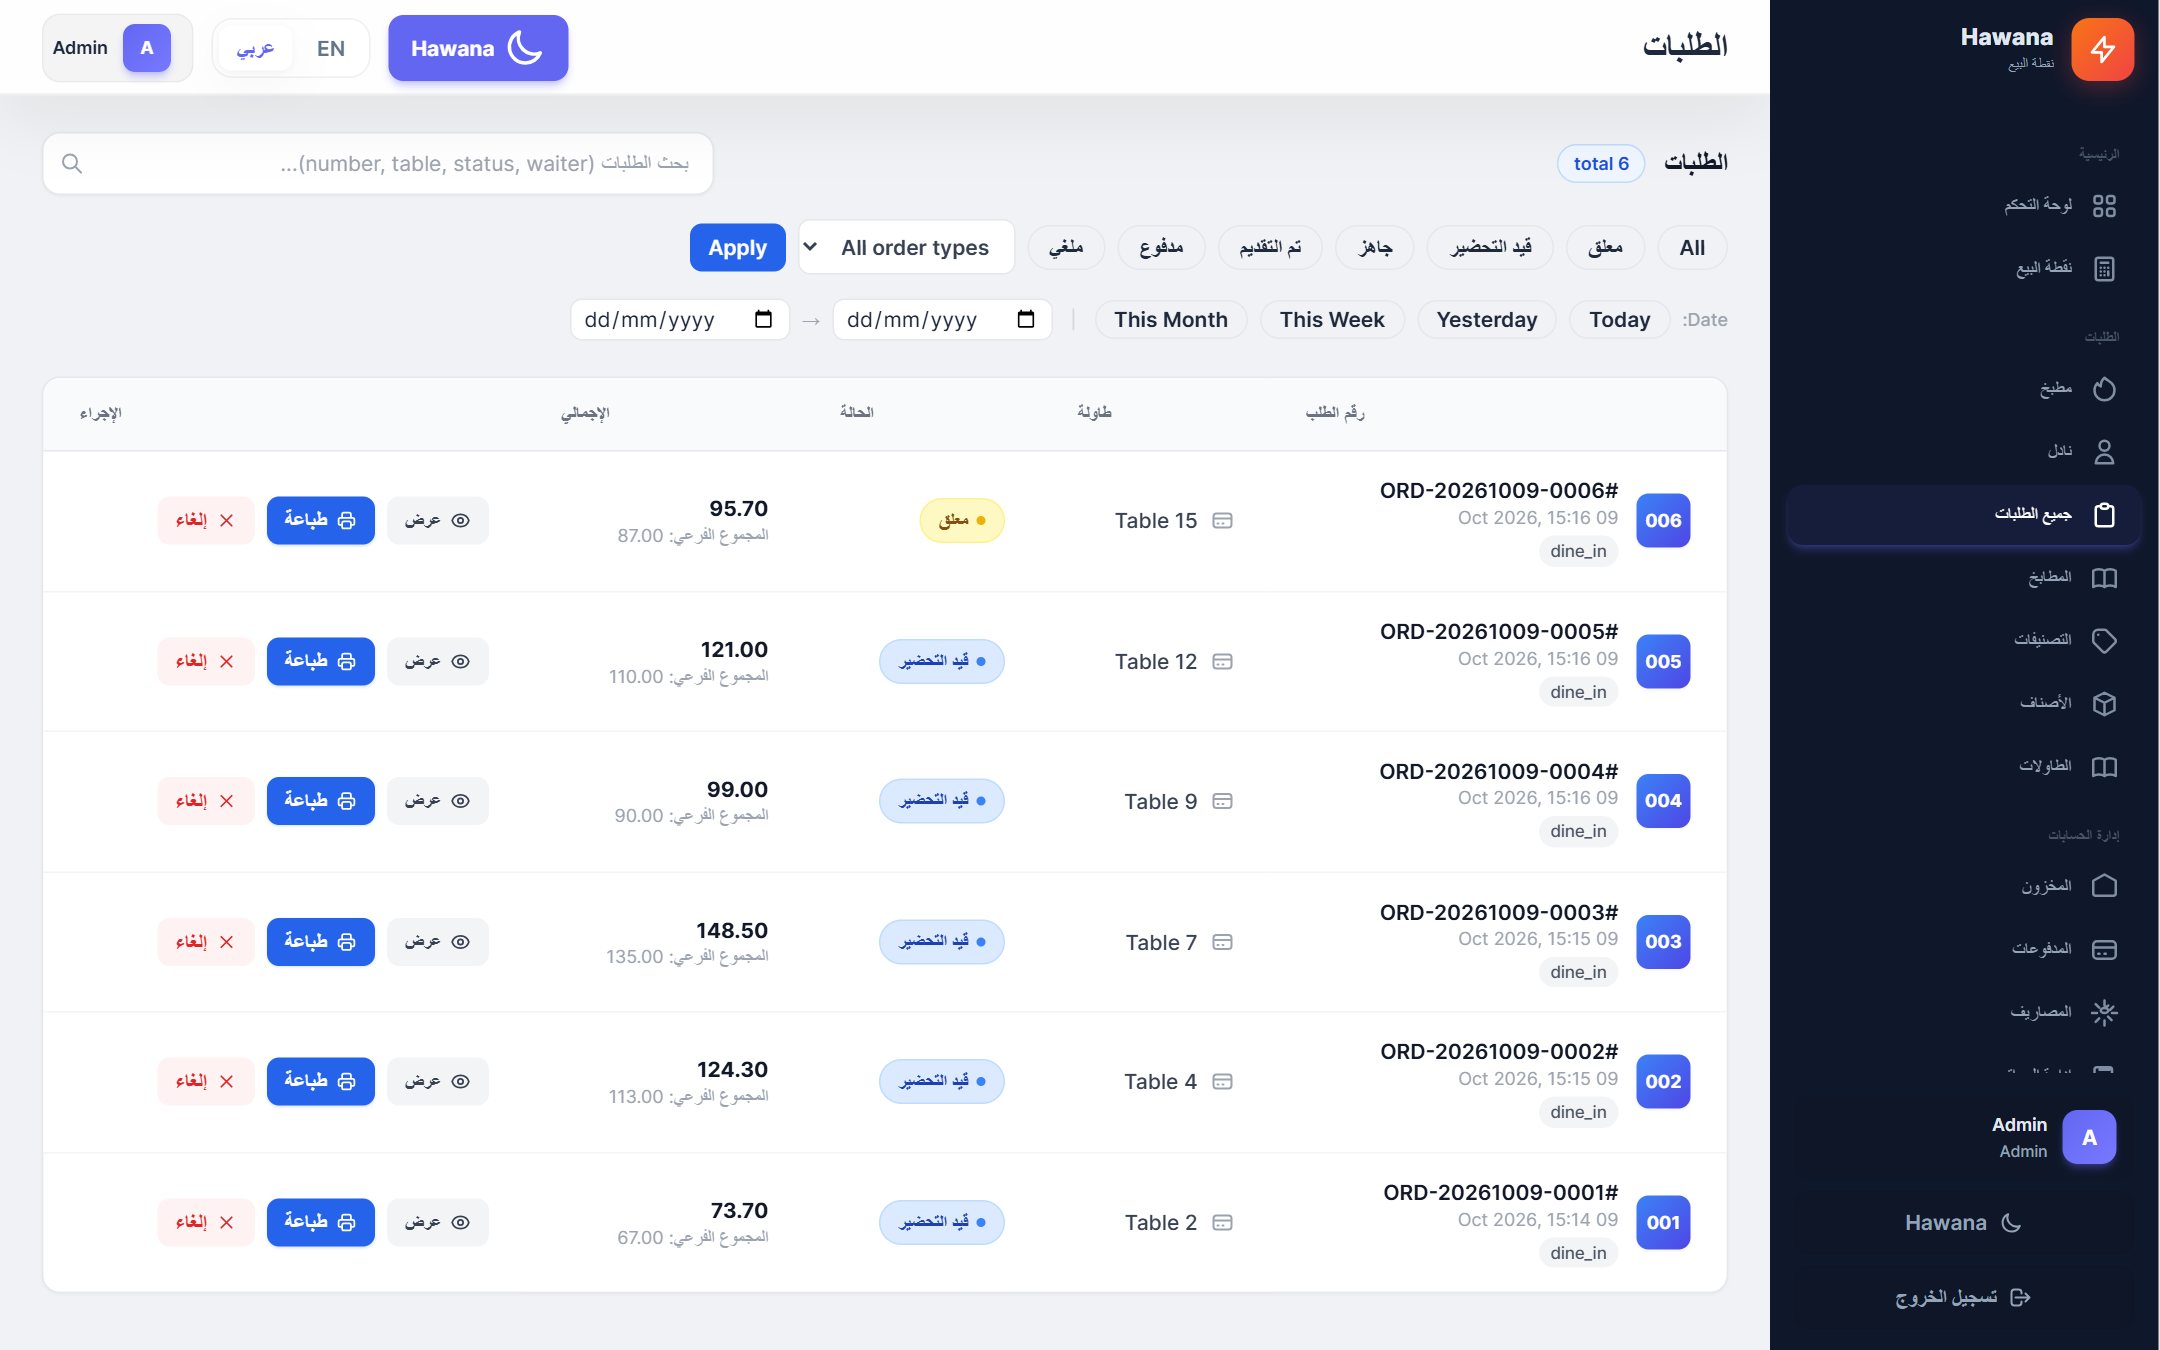Filter orders by قيد التحضير status
The width and height of the screenshot is (2160, 1350).
[1490, 247]
